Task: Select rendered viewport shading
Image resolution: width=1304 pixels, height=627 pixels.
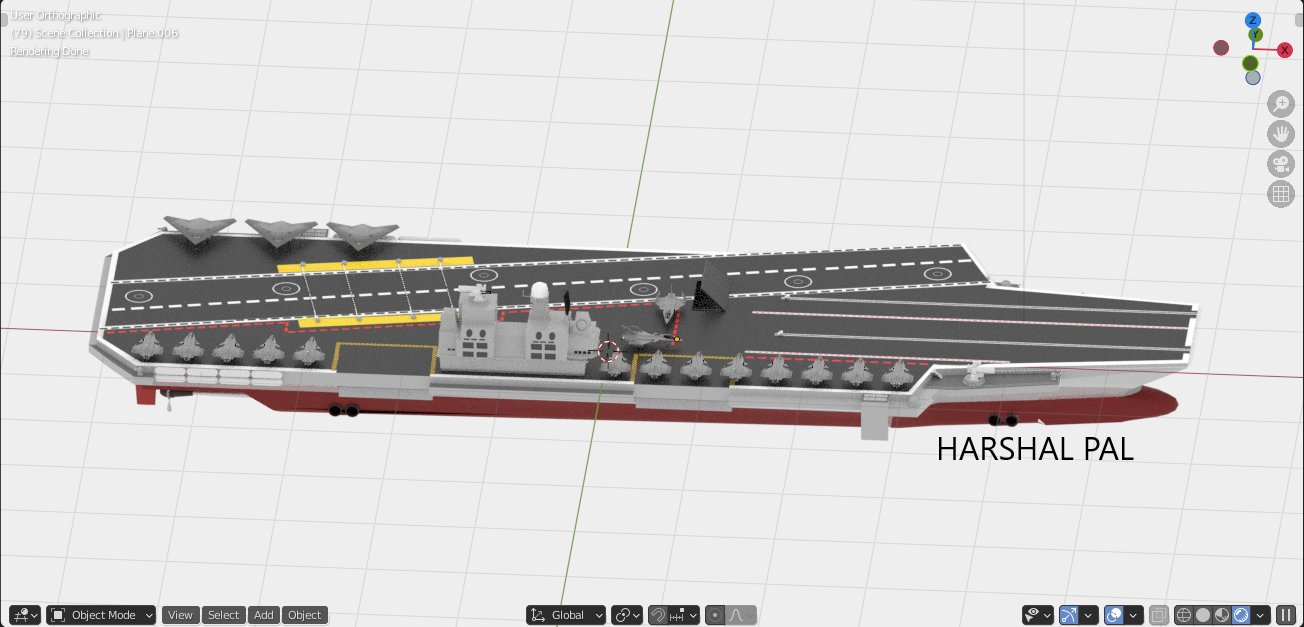Action: [1241, 615]
